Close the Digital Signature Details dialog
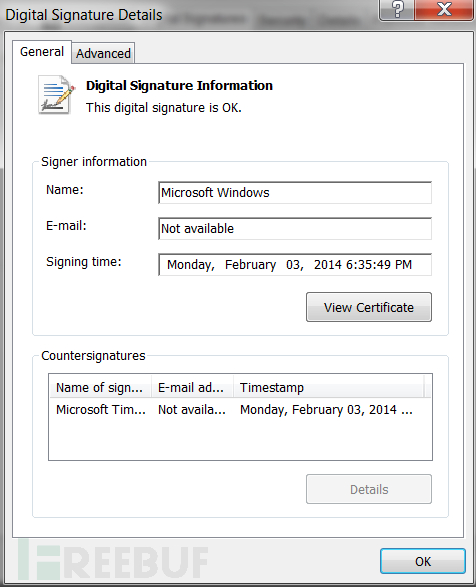Image resolution: width=476 pixels, height=587 pixels. 444,9
